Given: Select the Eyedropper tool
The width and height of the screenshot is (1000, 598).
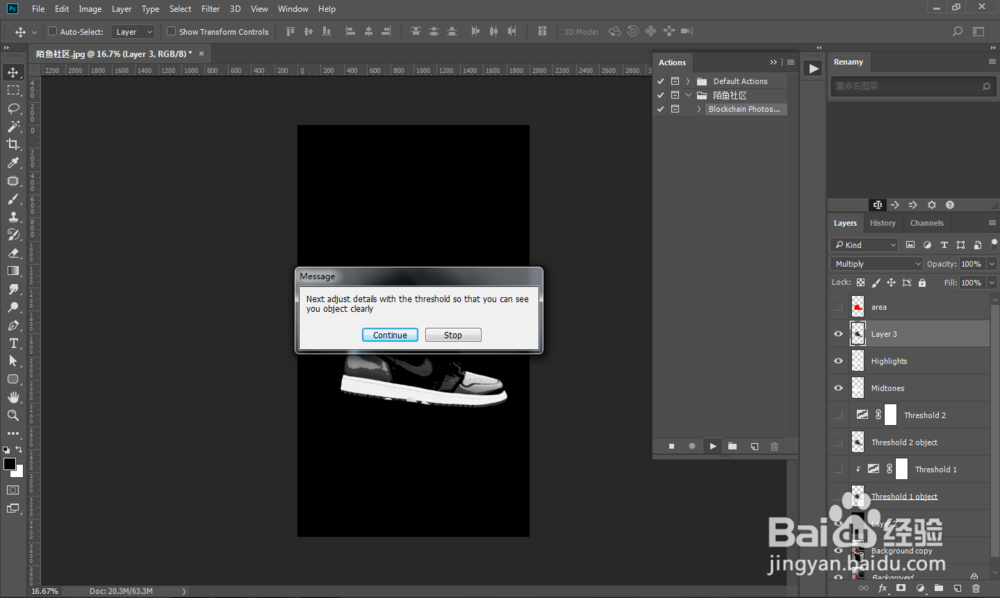Looking at the screenshot, I should [13, 163].
